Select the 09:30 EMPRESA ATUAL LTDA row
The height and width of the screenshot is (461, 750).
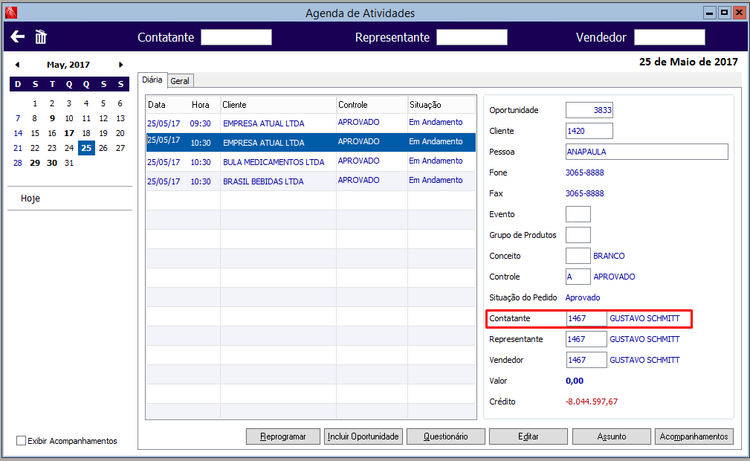tap(311, 123)
